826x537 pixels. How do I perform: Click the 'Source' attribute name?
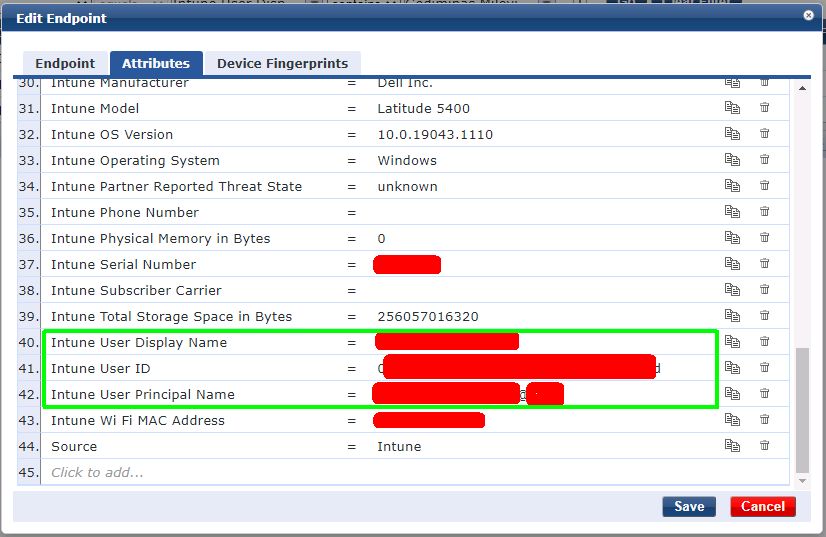74,446
